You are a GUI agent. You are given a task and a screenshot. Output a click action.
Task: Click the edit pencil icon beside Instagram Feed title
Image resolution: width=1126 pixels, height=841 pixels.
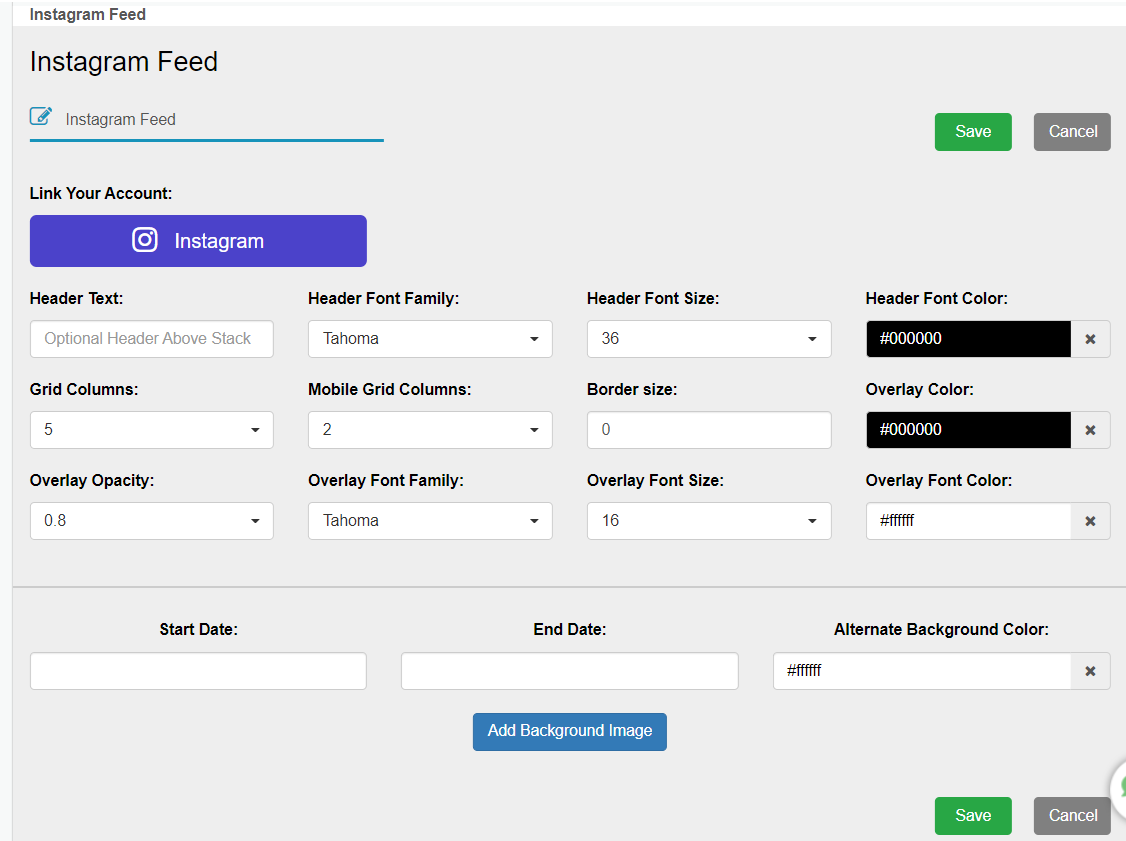pos(40,116)
